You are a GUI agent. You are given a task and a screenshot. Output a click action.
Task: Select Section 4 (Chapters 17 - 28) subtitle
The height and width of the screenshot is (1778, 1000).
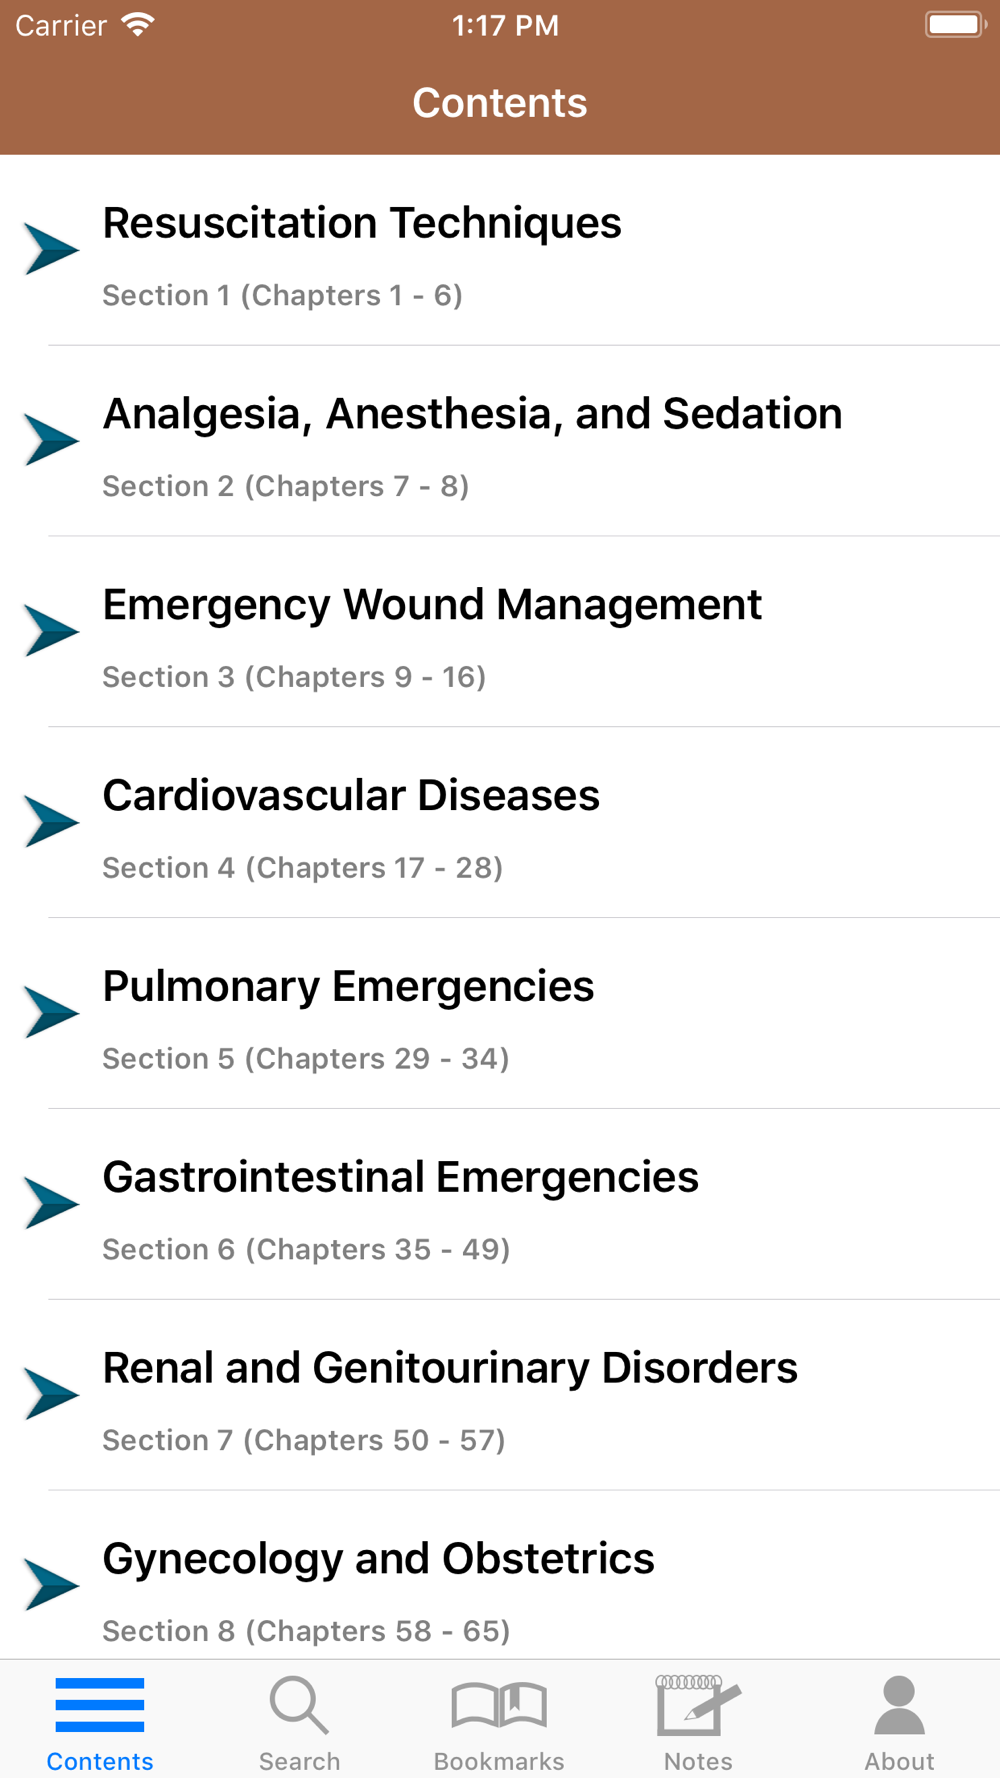point(302,868)
